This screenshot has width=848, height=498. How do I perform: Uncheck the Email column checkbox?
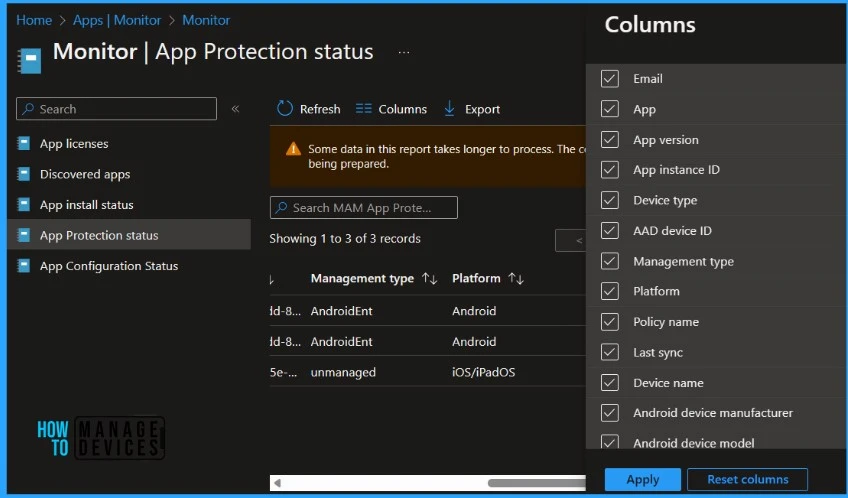pyautogui.click(x=610, y=78)
